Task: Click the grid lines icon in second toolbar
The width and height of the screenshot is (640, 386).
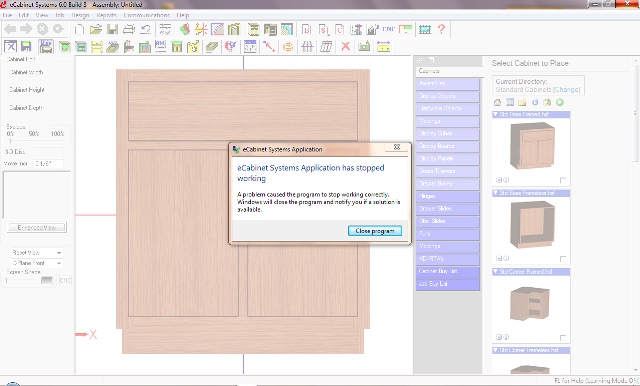Action: 307,47
